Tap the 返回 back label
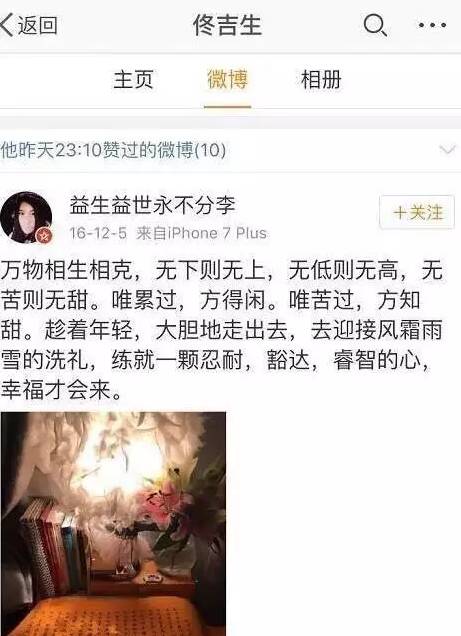This screenshot has height=636, width=461. pos(37,25)
